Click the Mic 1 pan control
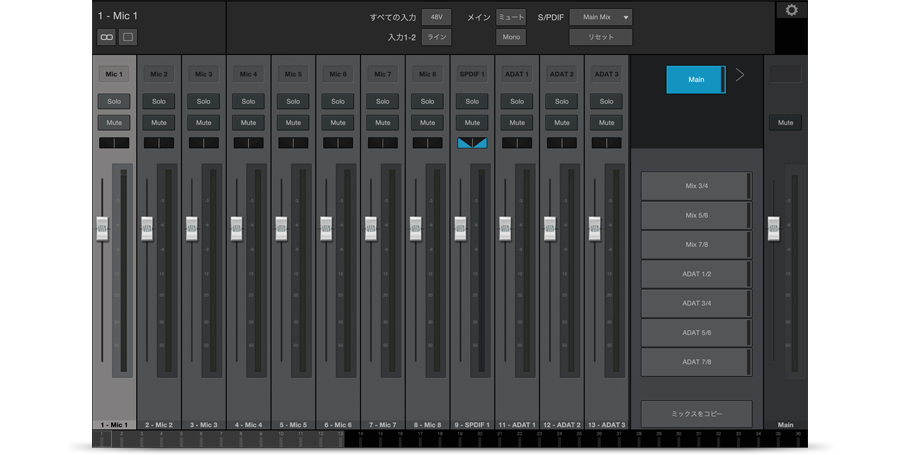Image resolution: width=900 pixels, height=455 pixels. 114,143
